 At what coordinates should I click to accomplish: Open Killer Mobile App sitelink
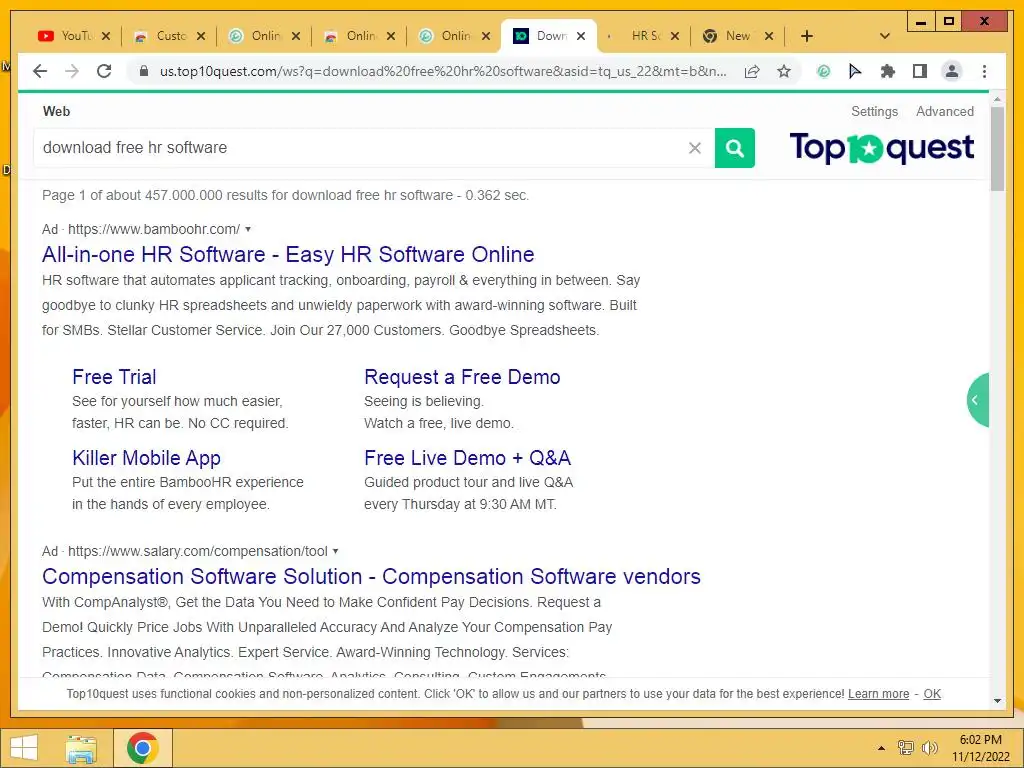[x=146, y=458]
